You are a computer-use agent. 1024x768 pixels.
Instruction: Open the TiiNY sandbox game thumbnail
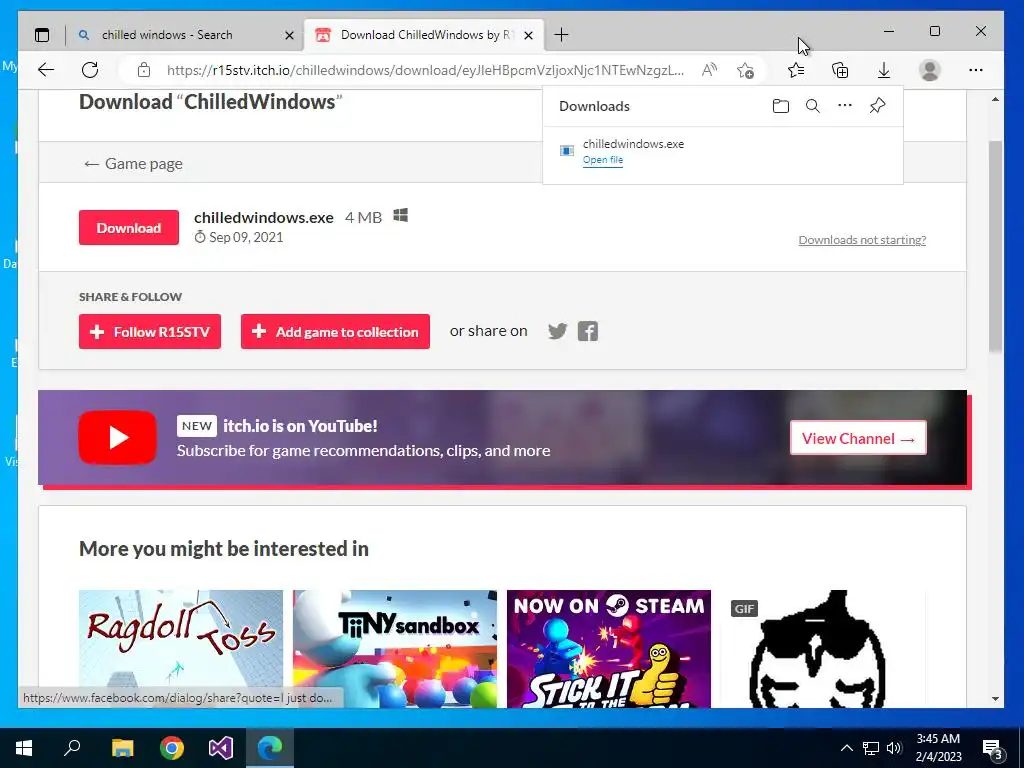(x=394, y=649)
